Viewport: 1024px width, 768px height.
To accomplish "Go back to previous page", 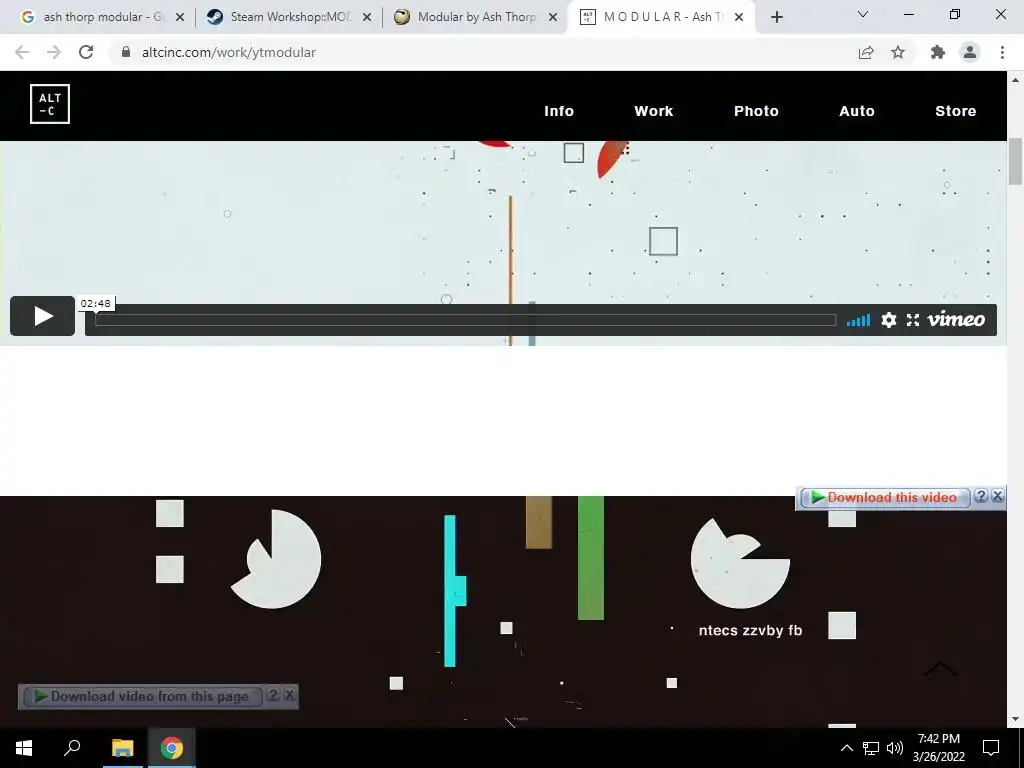I will pos(22,52).
